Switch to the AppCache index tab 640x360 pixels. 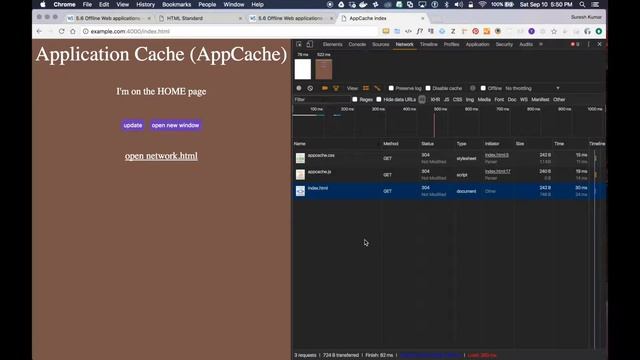[x=368, y=18]
